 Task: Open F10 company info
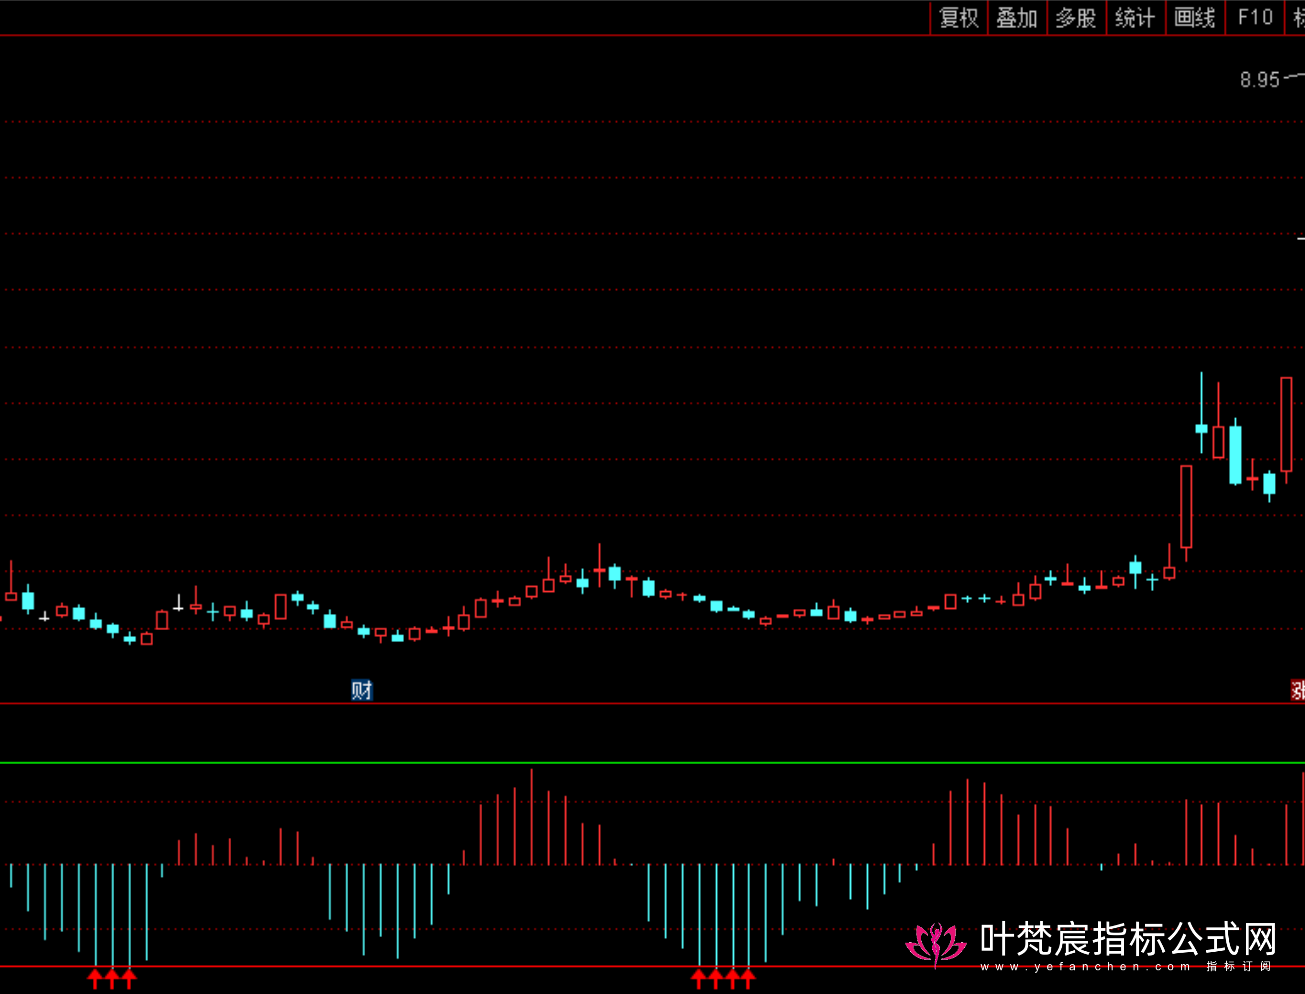[1255, 18]
